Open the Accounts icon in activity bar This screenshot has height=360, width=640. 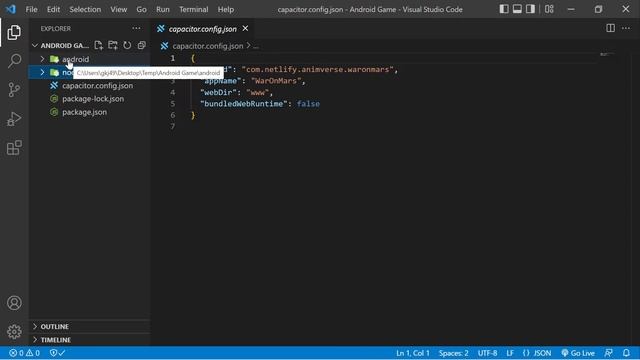[x=14, y=303]
